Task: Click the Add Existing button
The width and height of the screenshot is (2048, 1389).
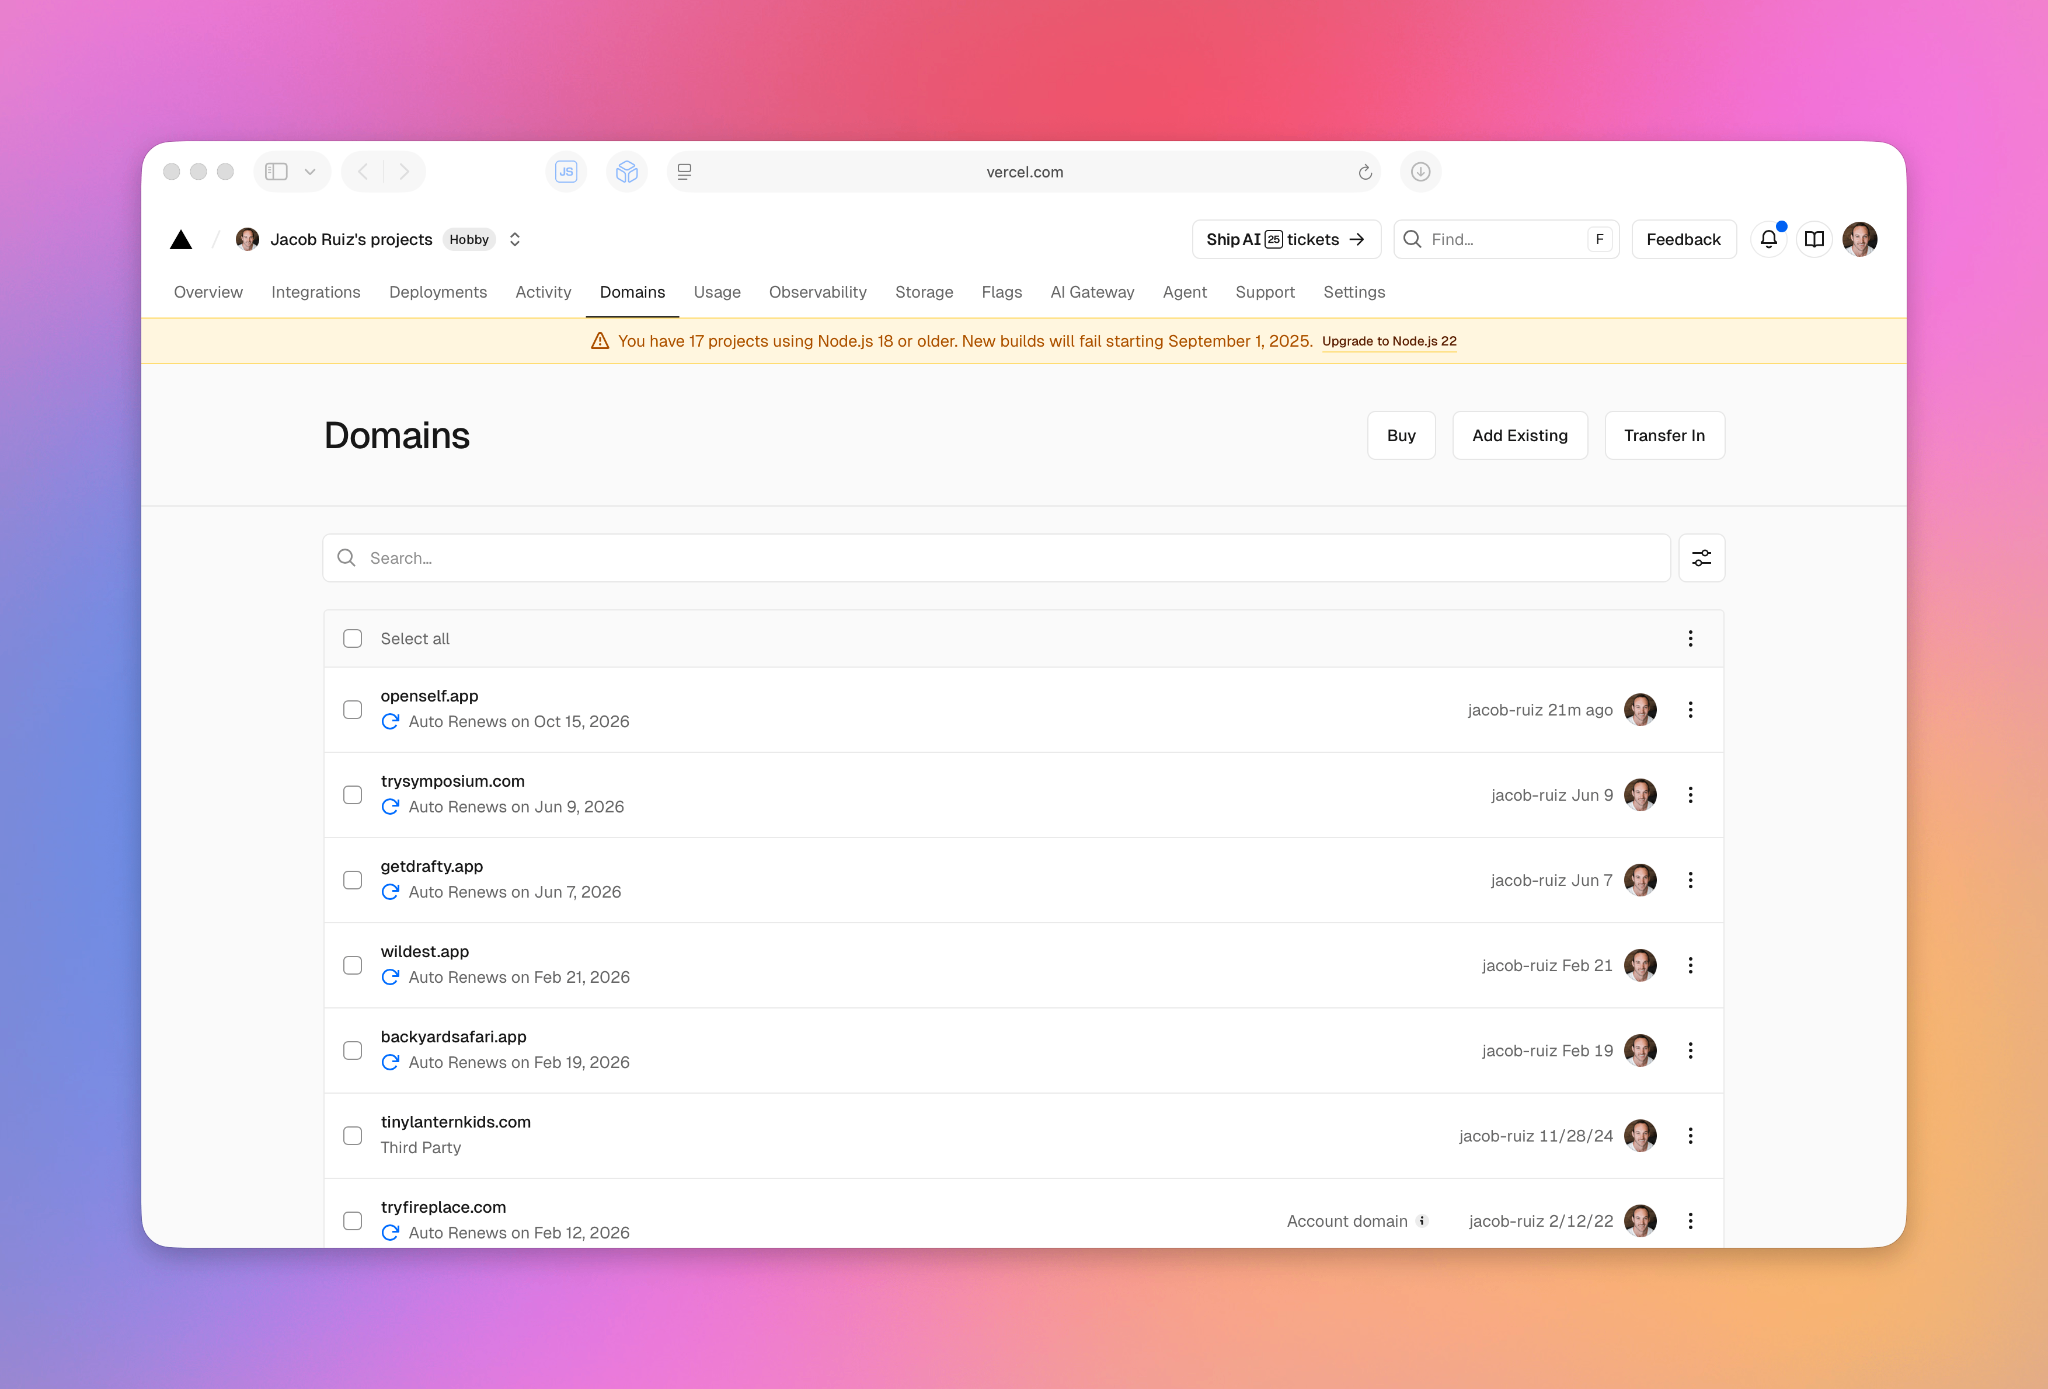Action: 1519,436
